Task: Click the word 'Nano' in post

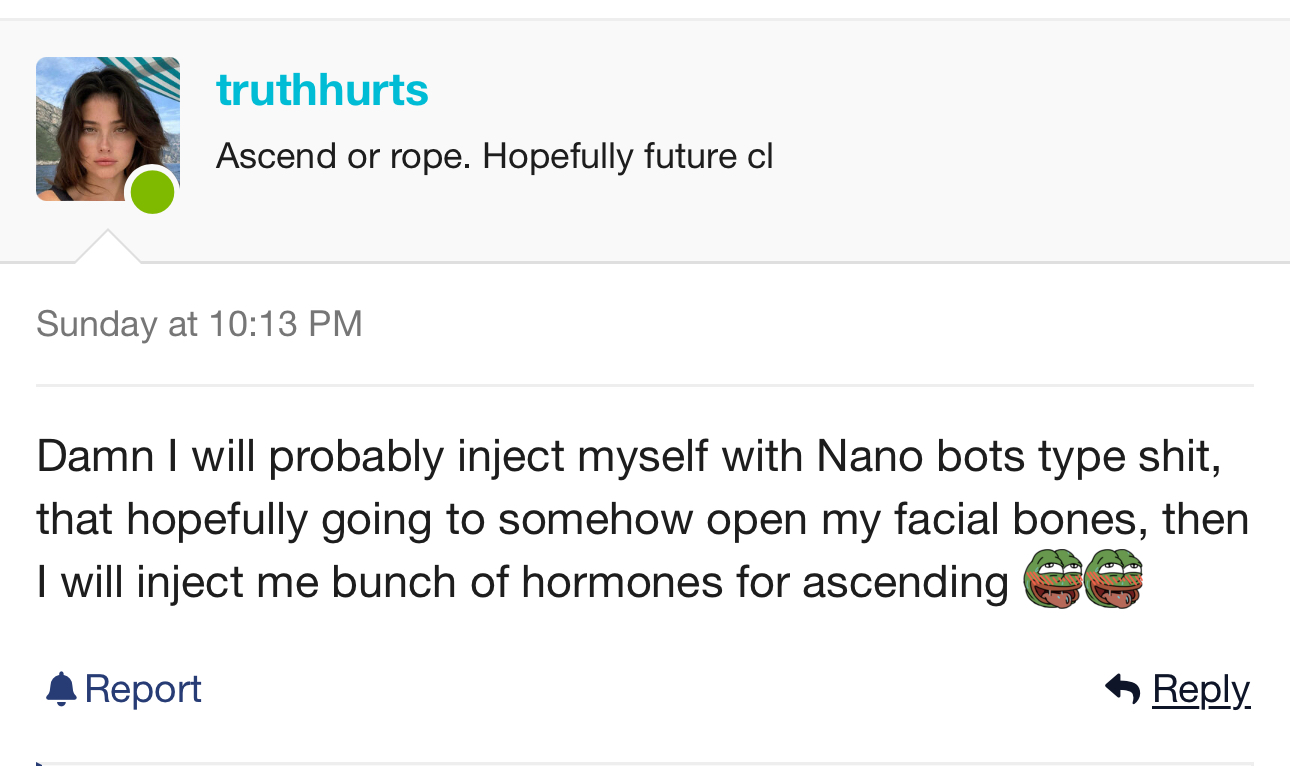Action: pos(870,456)
